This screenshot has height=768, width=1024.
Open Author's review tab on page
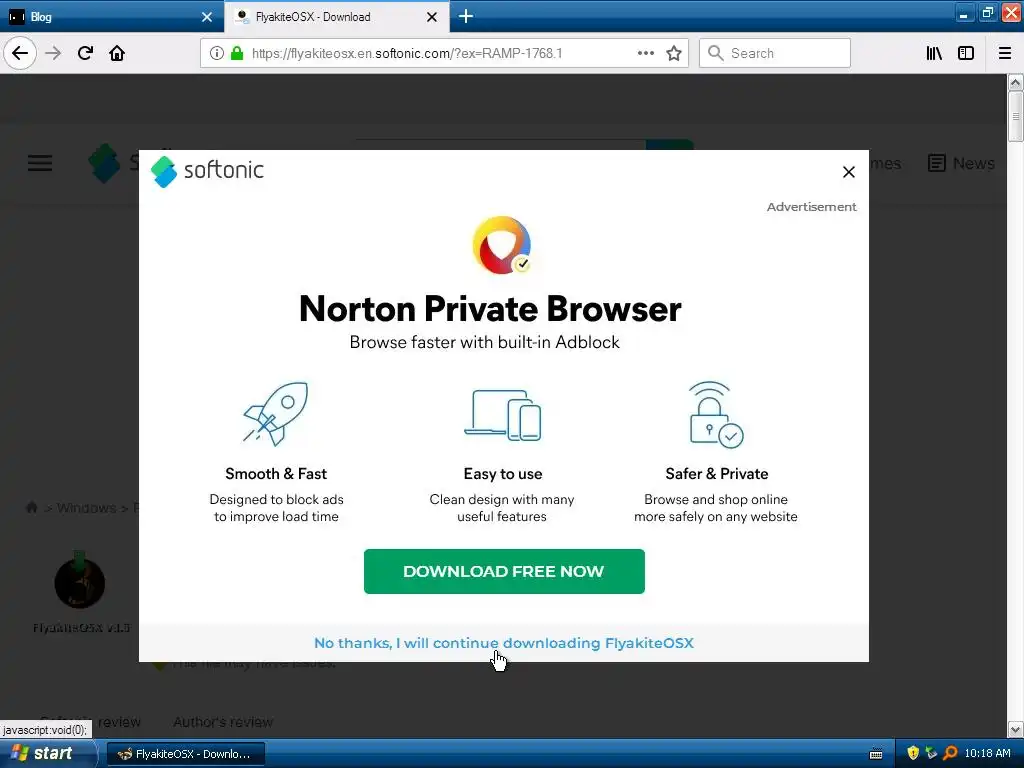[x=223, y=722]
